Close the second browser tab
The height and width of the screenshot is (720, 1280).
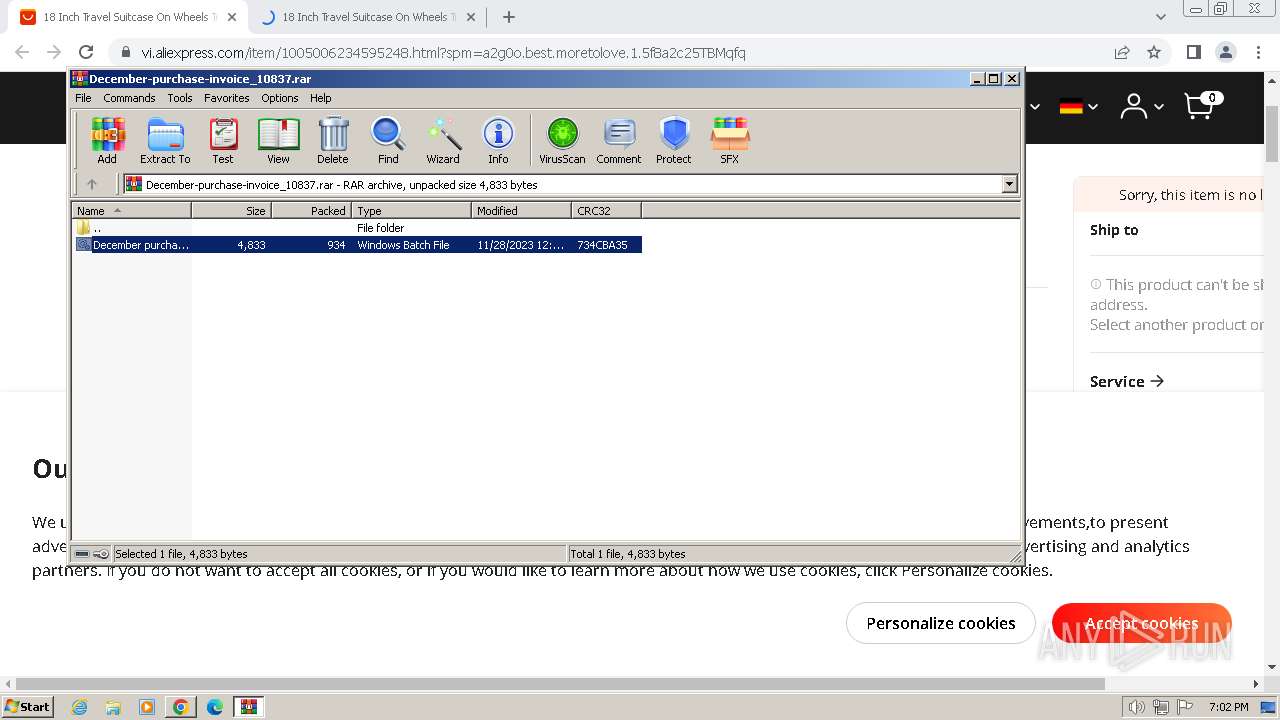coord(471,17)
